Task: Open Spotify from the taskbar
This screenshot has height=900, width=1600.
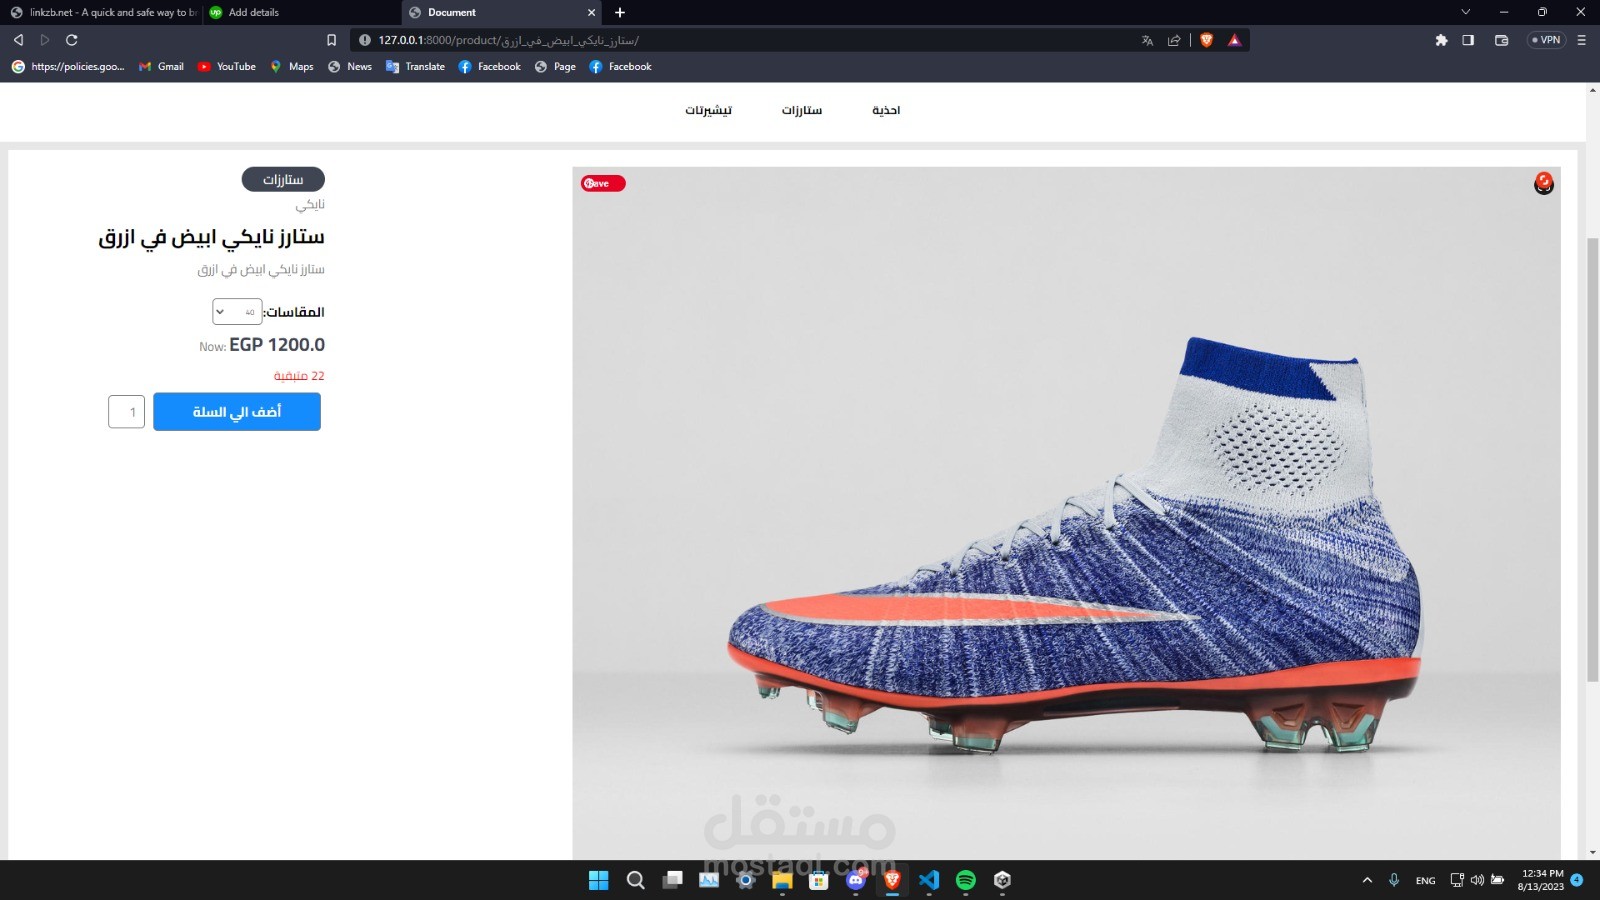Action: point(966,880)
